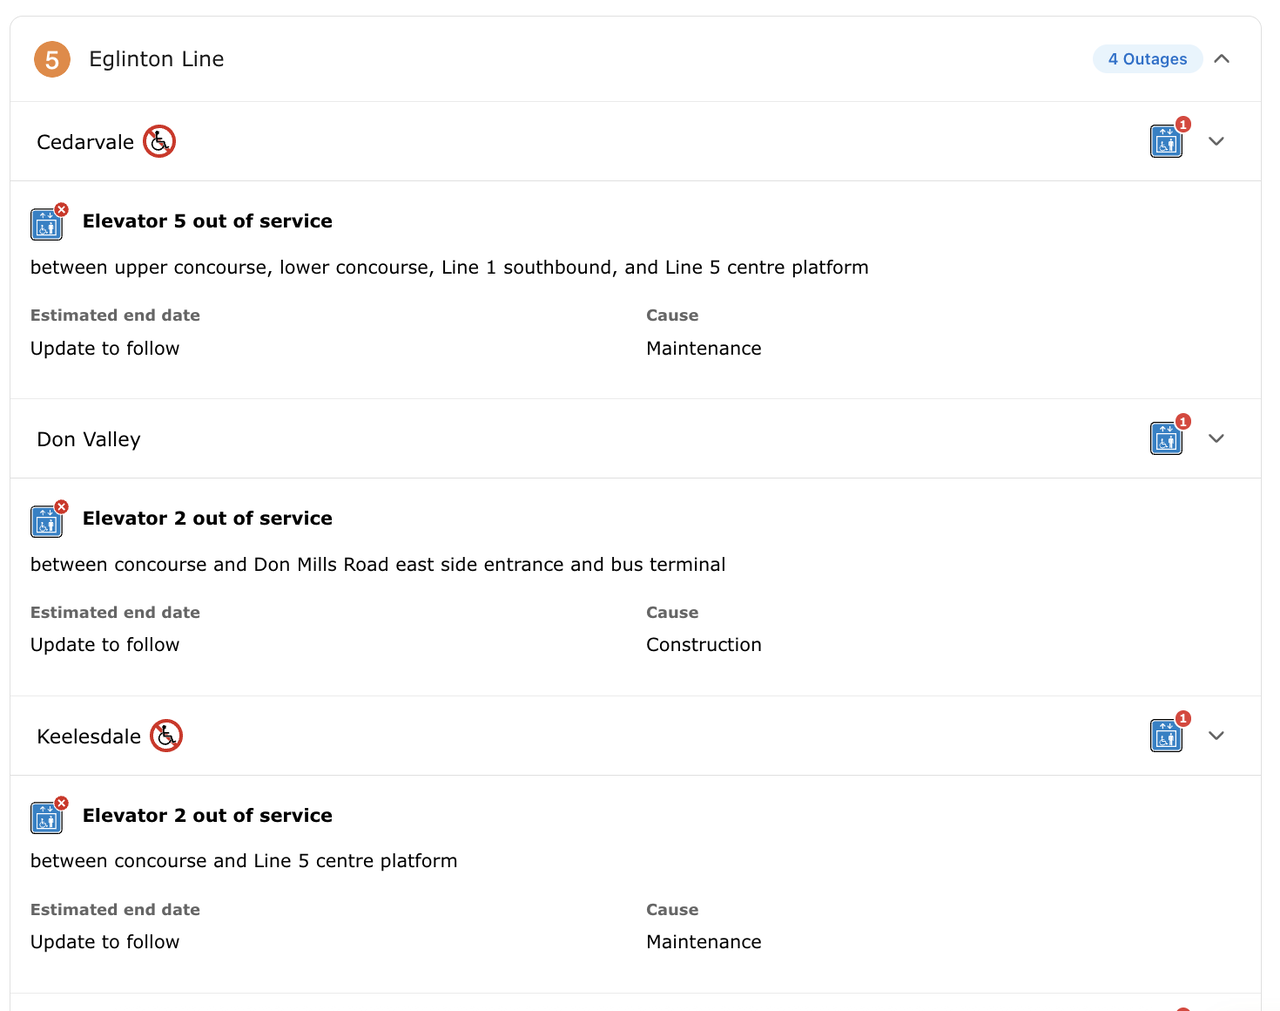The width and height of the screenshot is (1280, 1011).
Task: Select the Eglinton Line heading
Action: (156, 59)
